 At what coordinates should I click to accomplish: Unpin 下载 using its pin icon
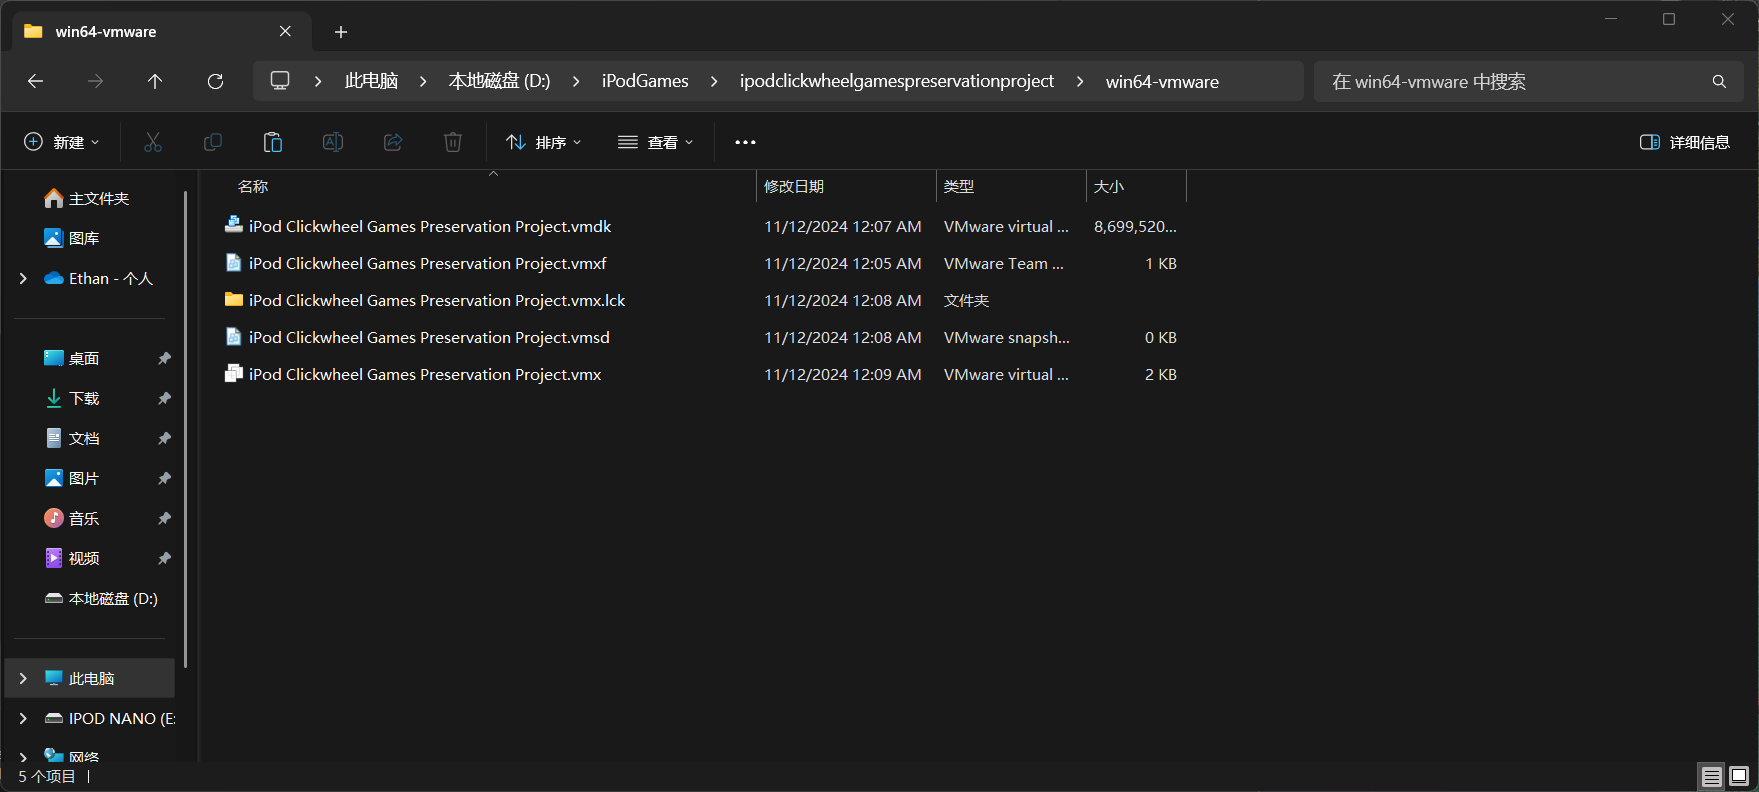click(x=164, y=398)
